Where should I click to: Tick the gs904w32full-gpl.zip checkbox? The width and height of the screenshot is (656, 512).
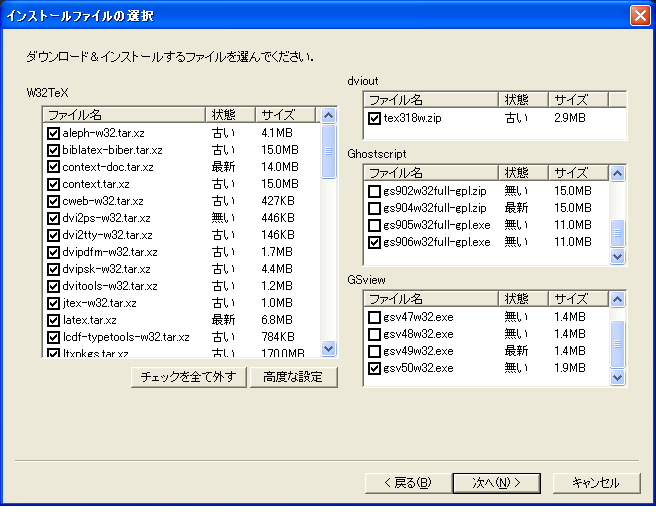click(x=374, y=208)
